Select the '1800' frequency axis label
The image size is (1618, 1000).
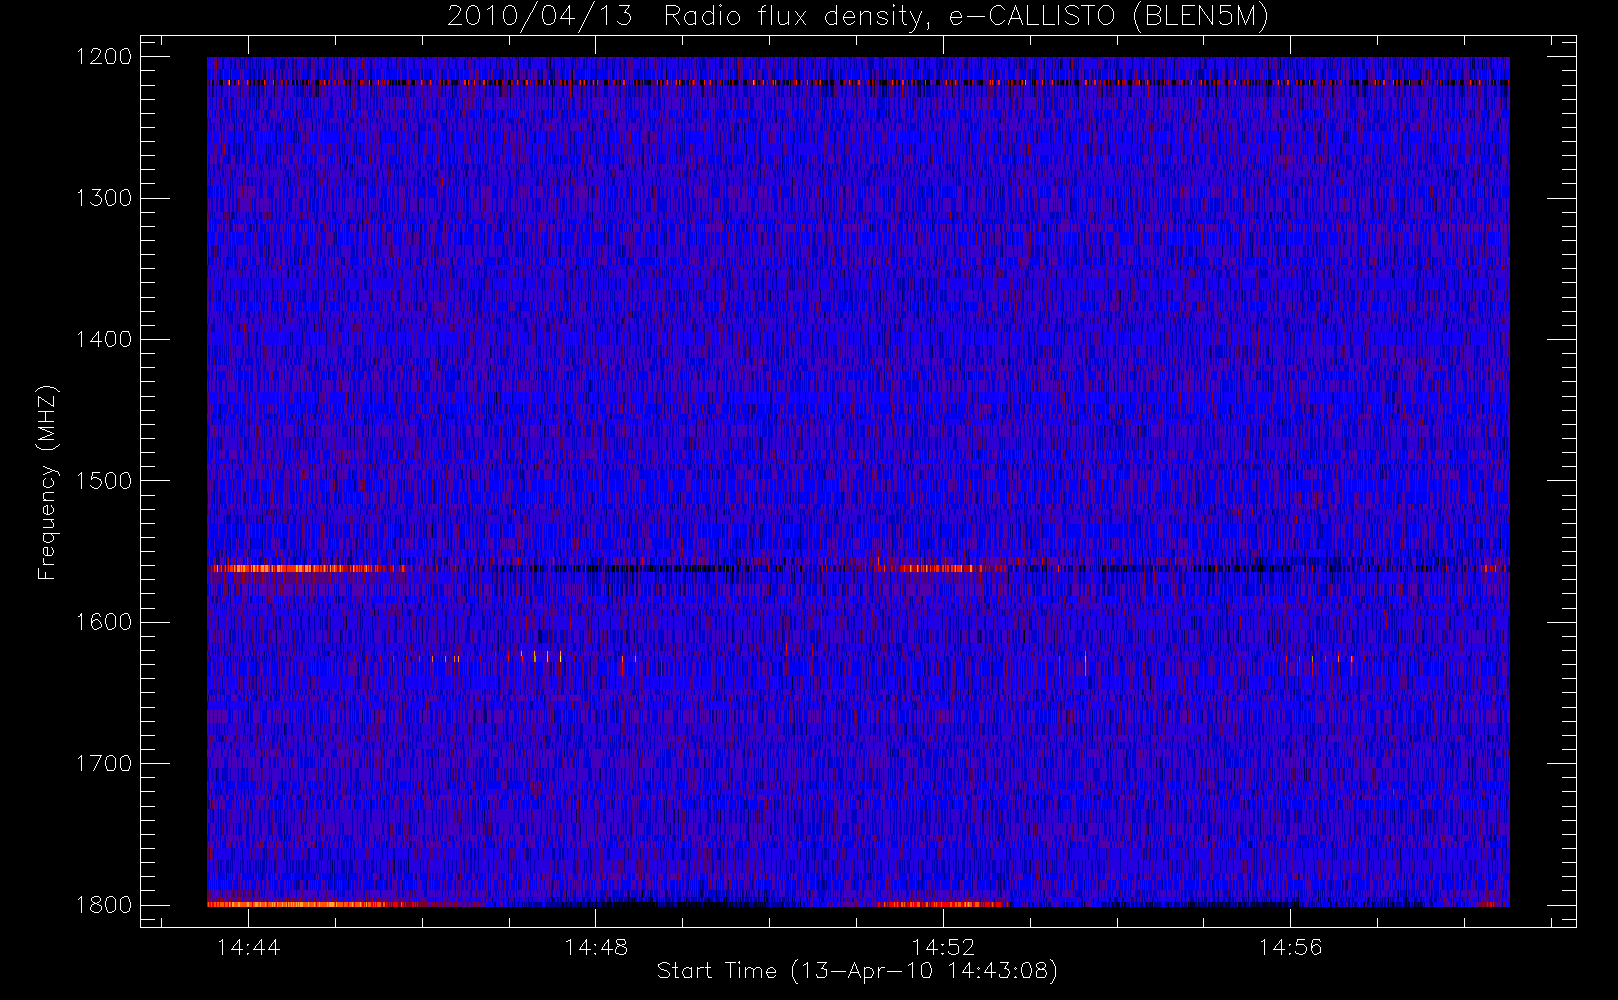click(105, 905)
